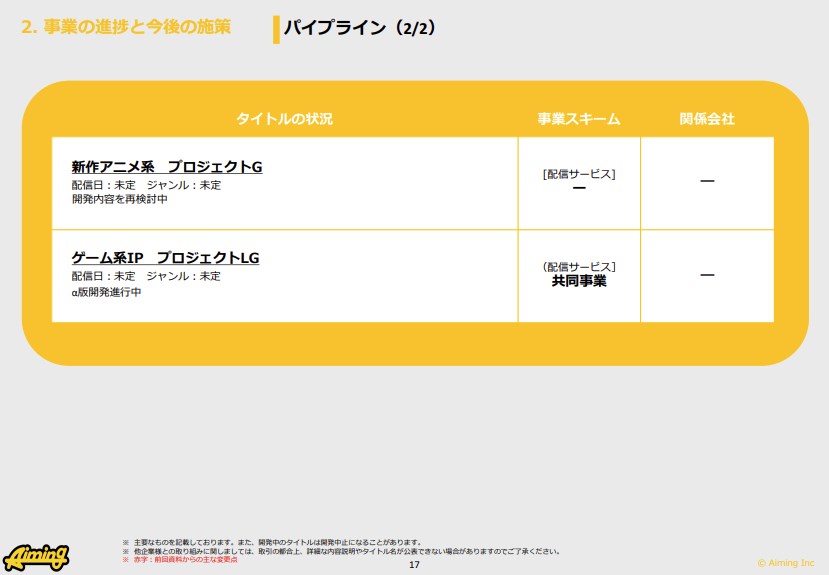Select the パイプライン (2/2) slide title
Viewport: 829px width, 575px height.
(359, 28)
